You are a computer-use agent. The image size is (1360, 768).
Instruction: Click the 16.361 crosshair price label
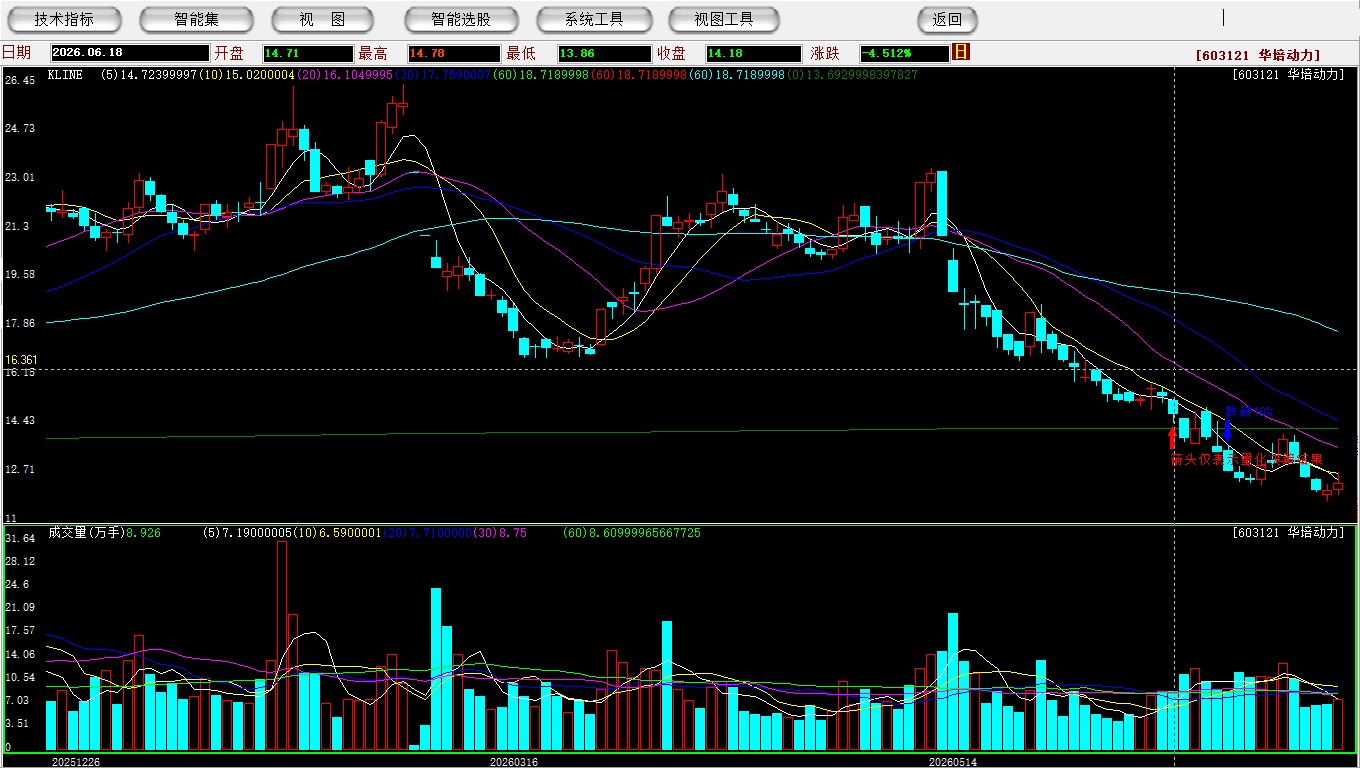point(21,360)
